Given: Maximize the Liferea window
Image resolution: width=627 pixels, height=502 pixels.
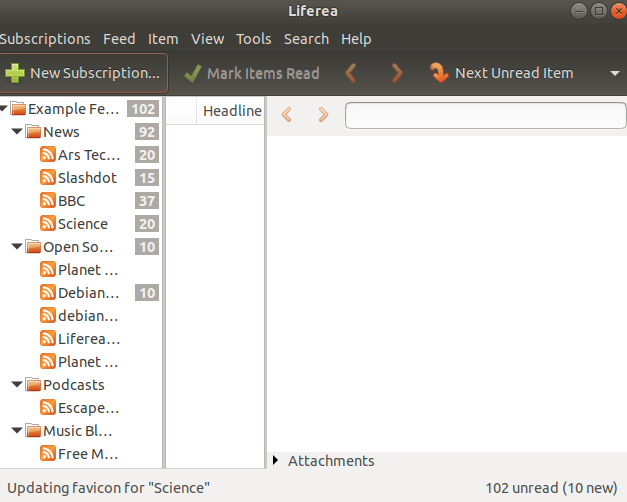Looking at the screenshot, I should coord(599,11).
